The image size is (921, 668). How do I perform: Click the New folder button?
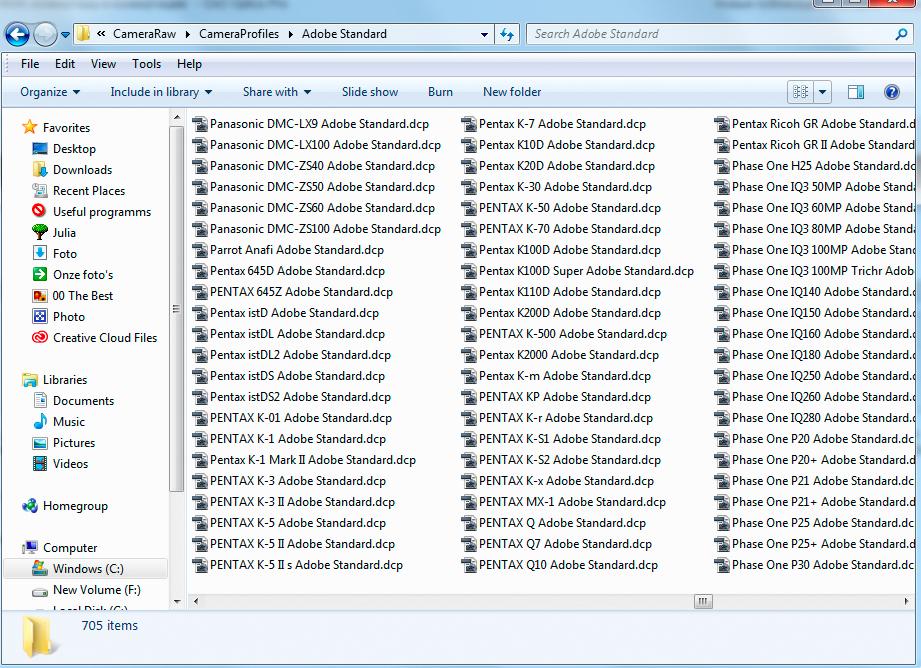pyautogui.click(x=512, y=92)
